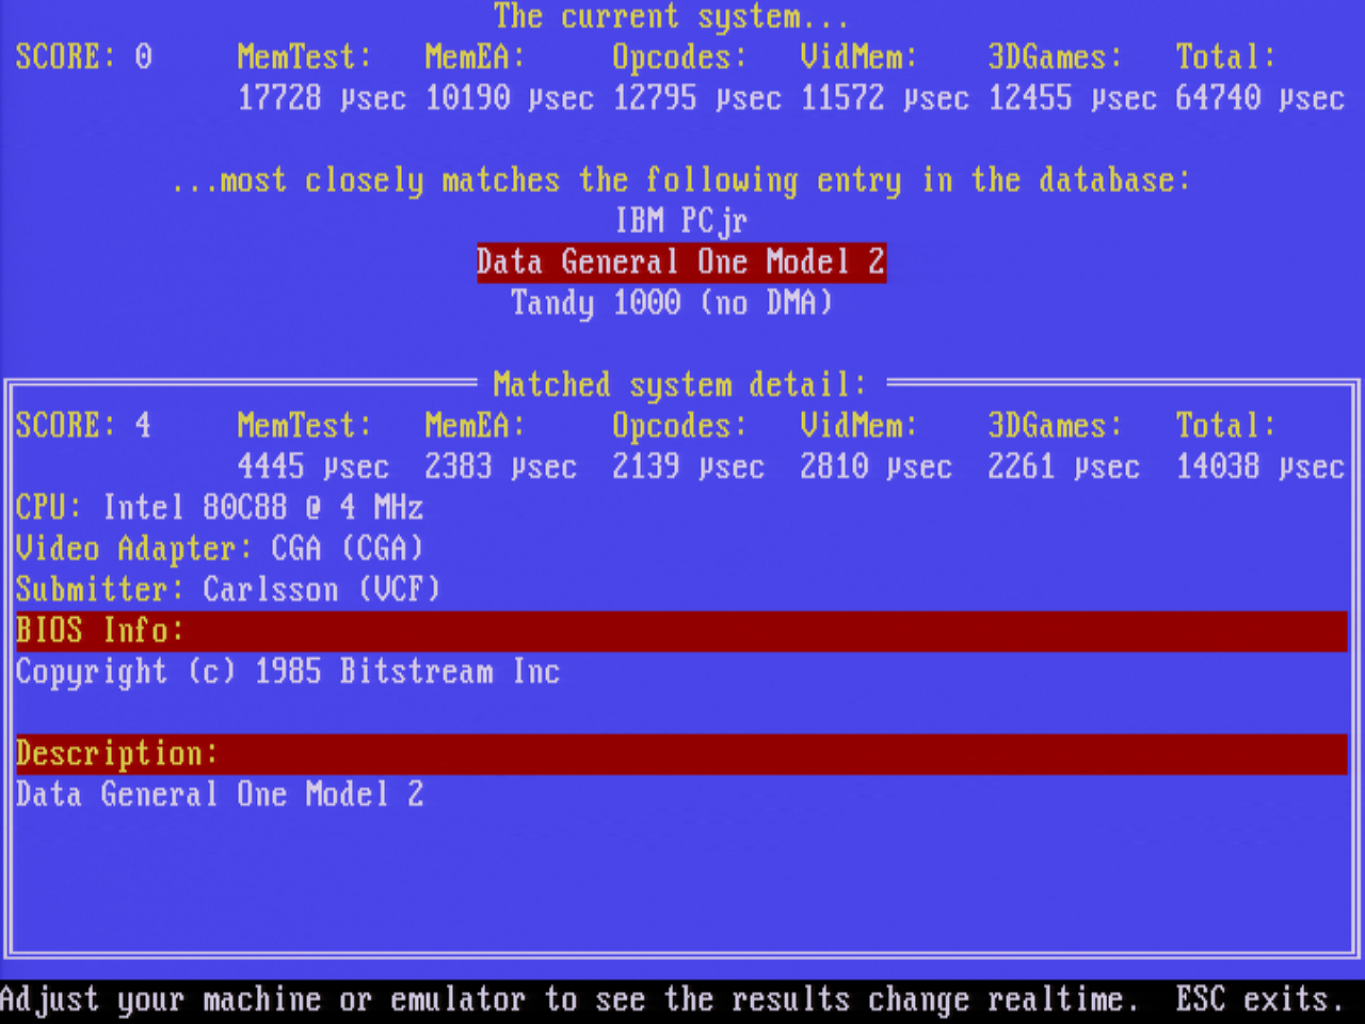Click the 'The current system...' heading
1365x1024 pixels.
pyautogui.click(x=672, y=17)
